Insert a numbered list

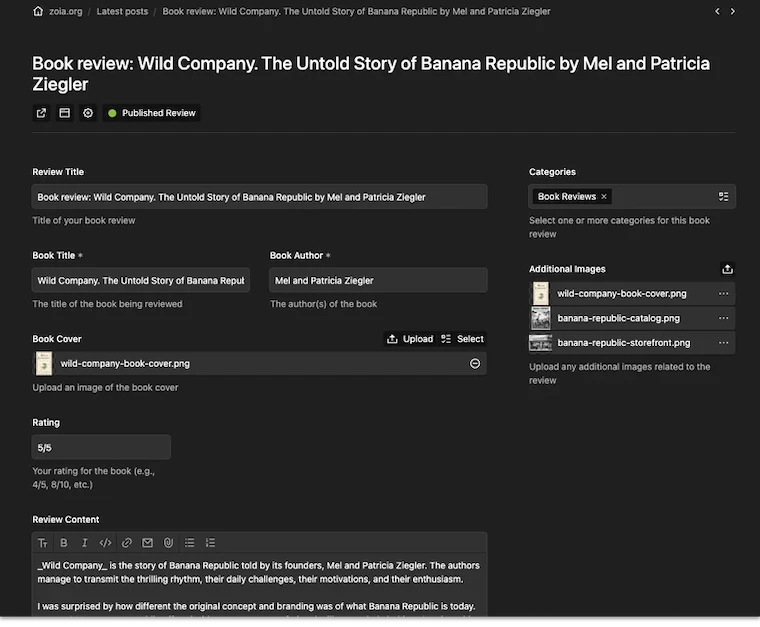point(210,543)
